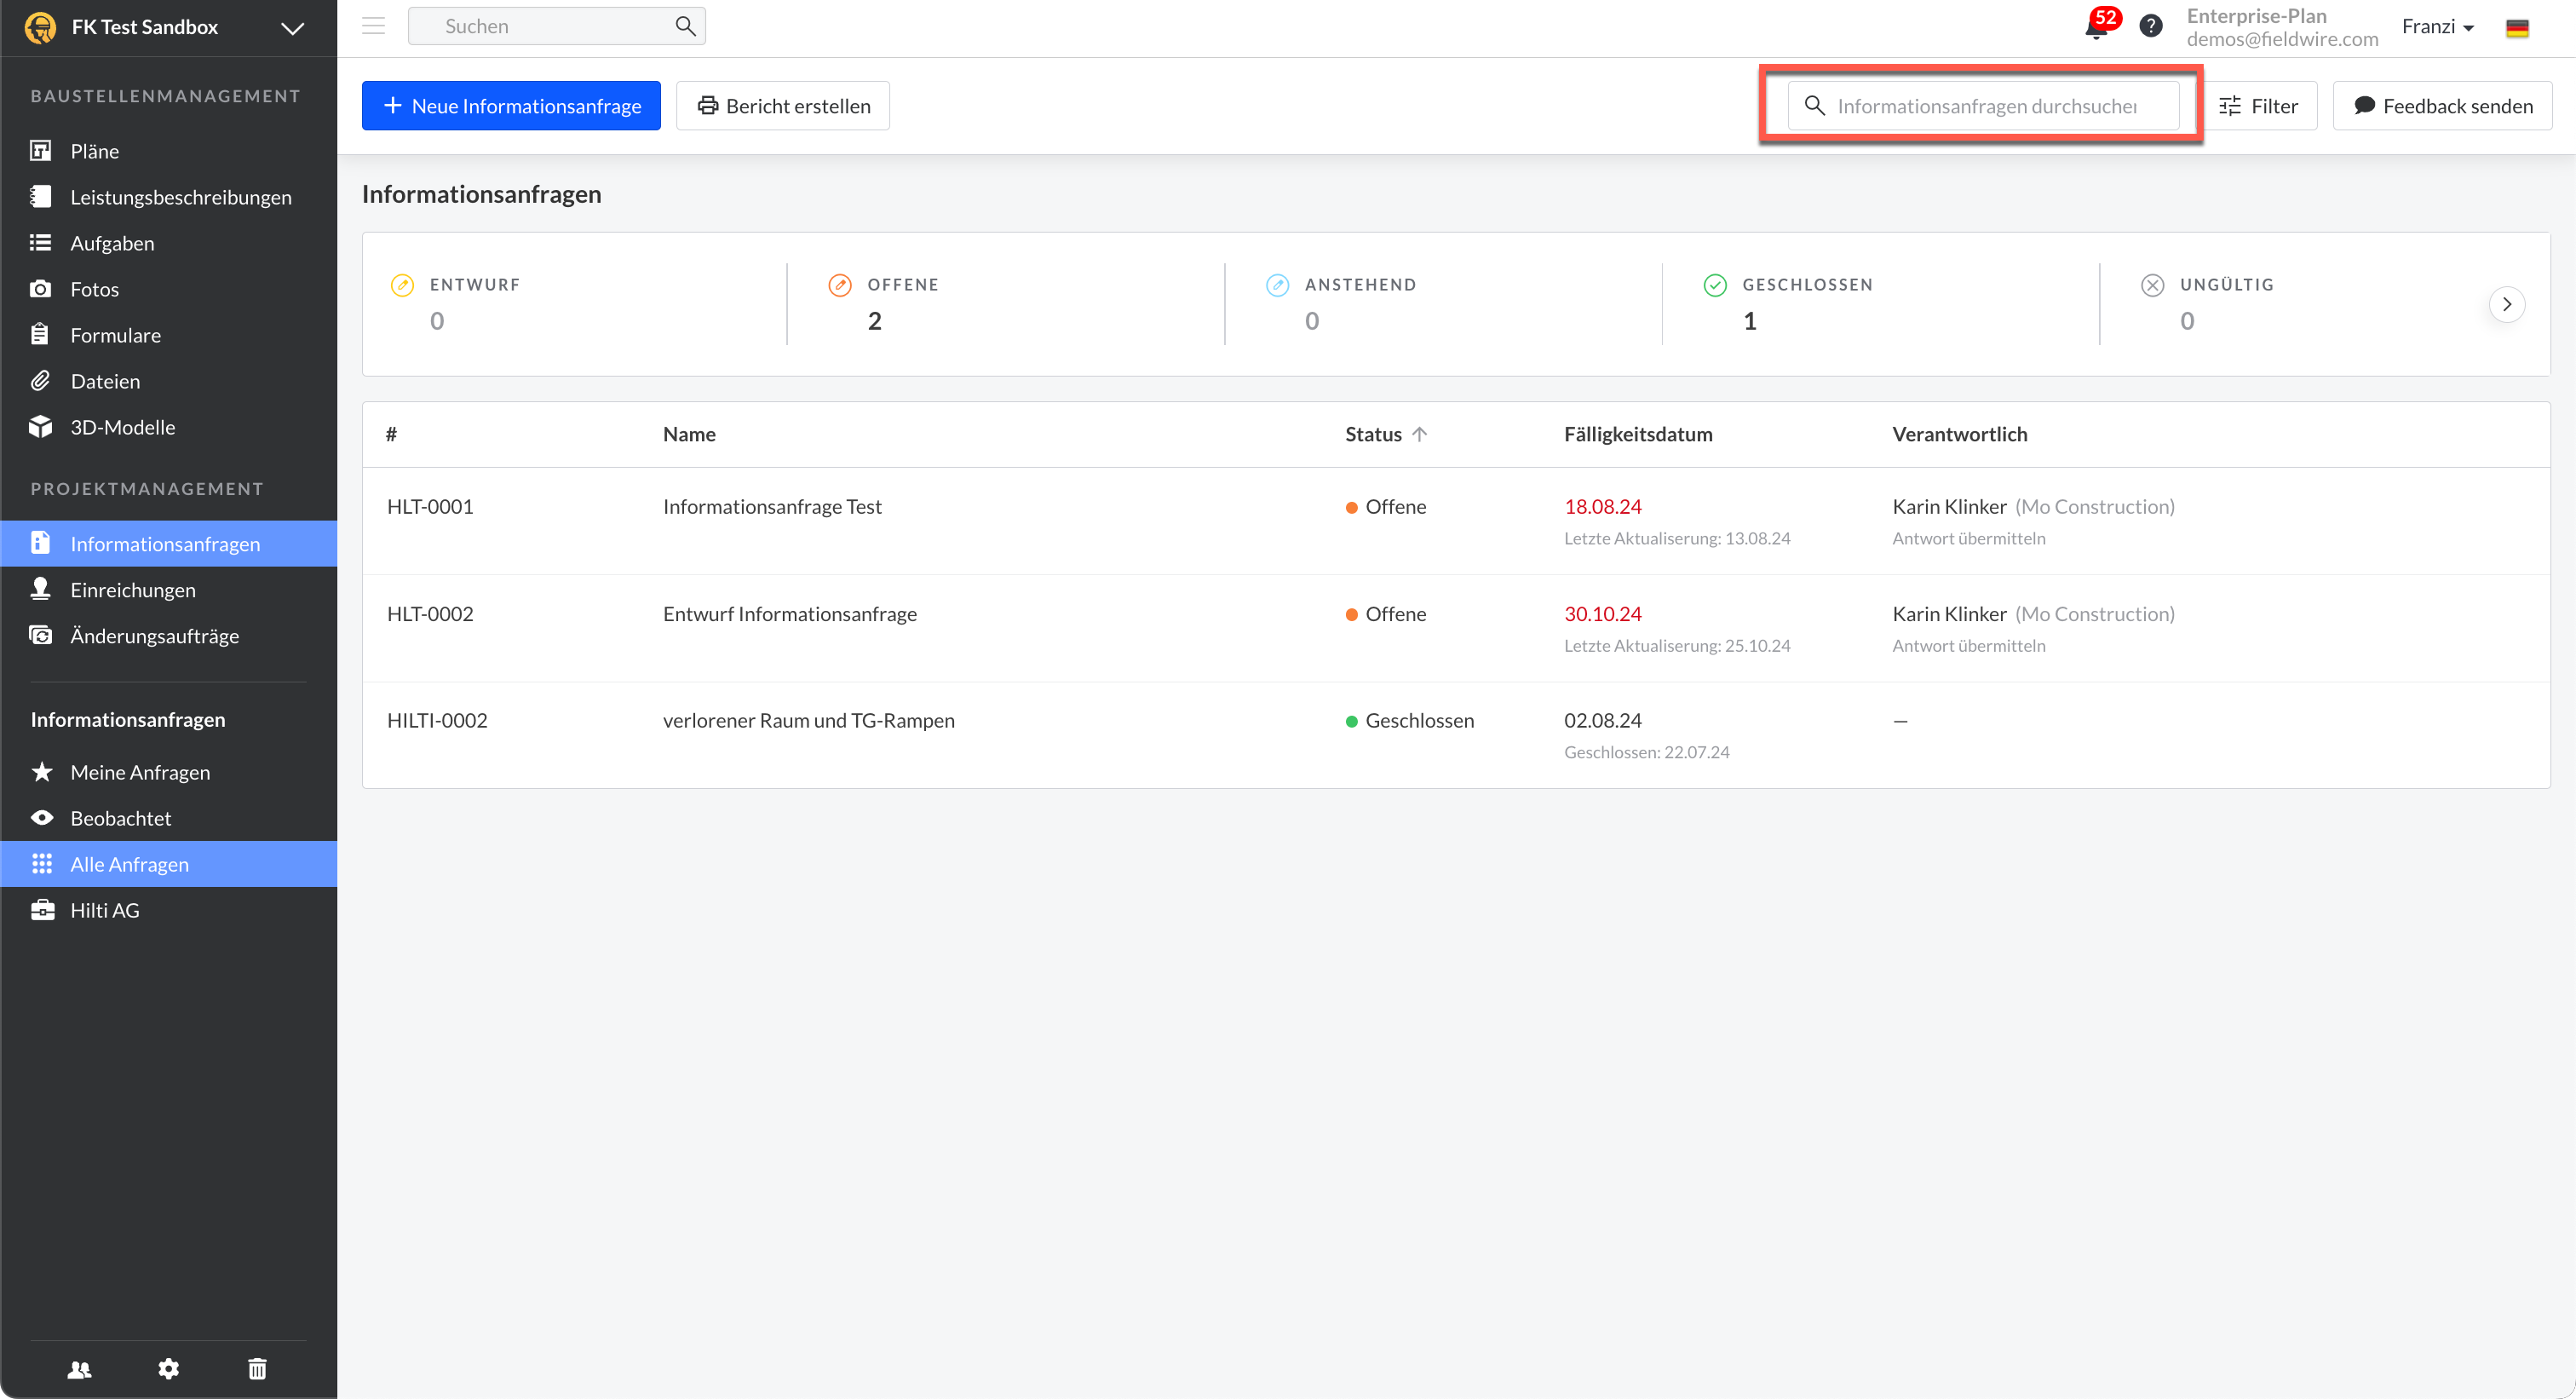
Task: Click Geschlossen status in HILTI-0002 row
Action: [1410, 721]
